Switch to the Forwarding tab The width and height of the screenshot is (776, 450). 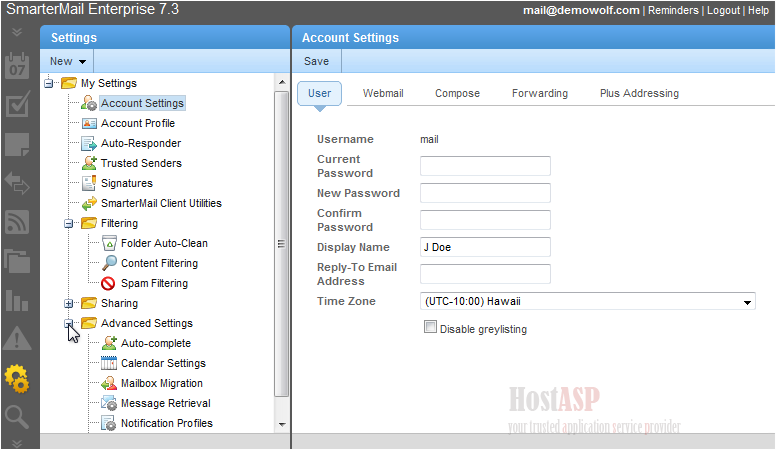tap(540, 93)
